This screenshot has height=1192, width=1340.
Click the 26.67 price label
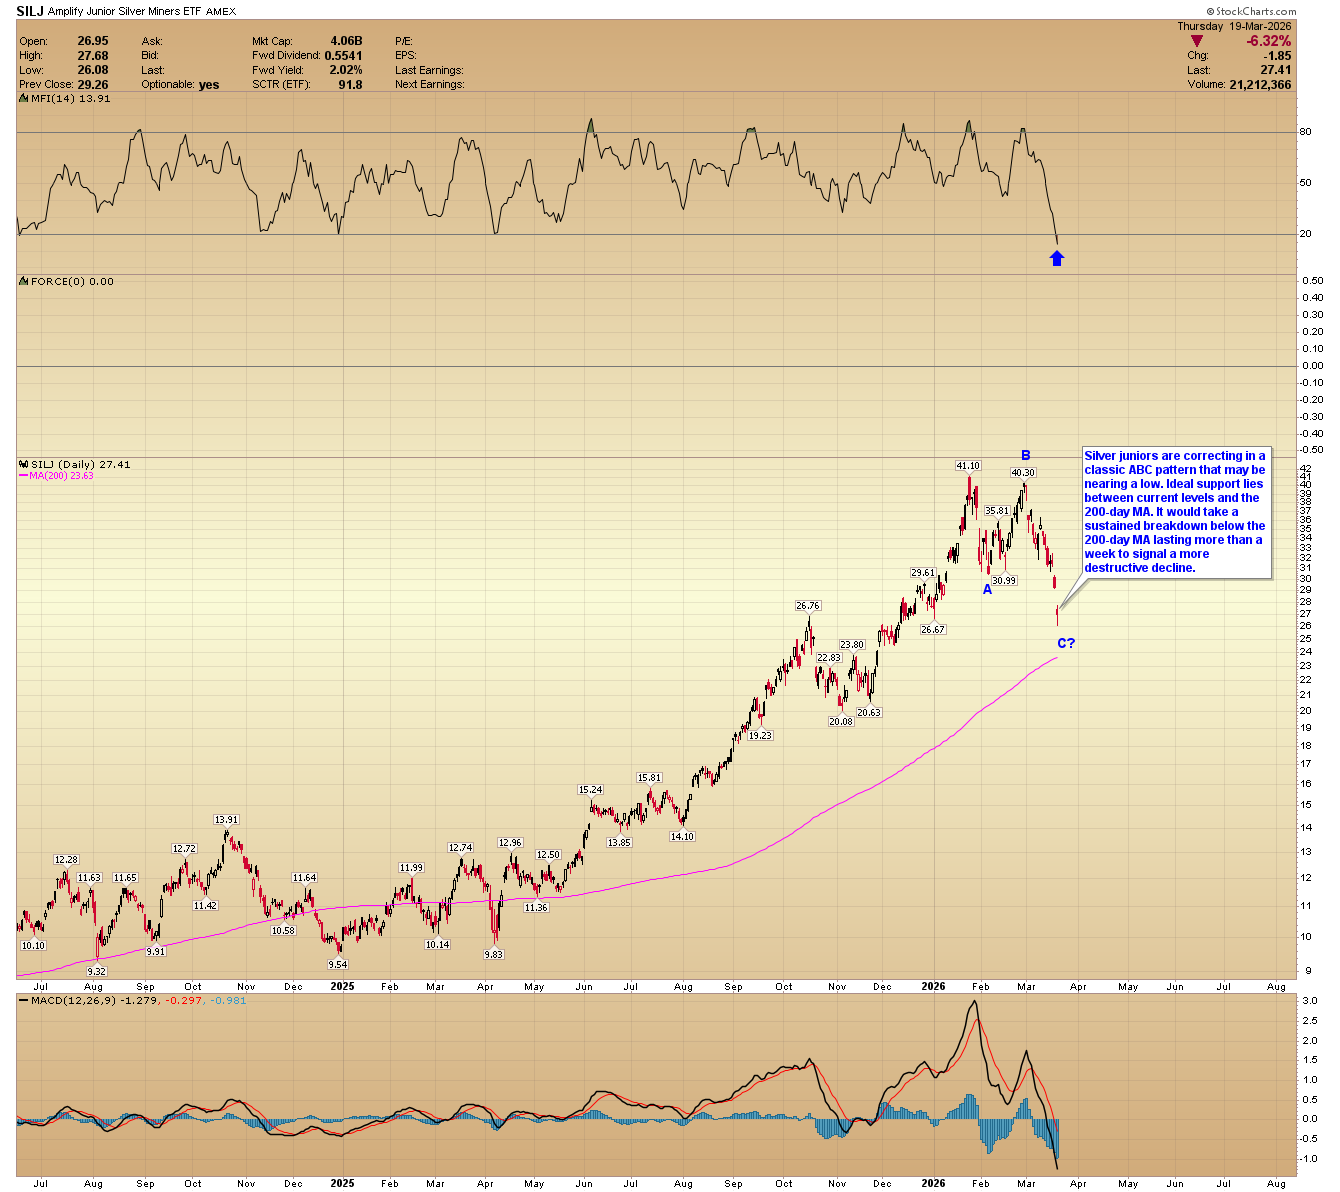click(x=933, y=630)
